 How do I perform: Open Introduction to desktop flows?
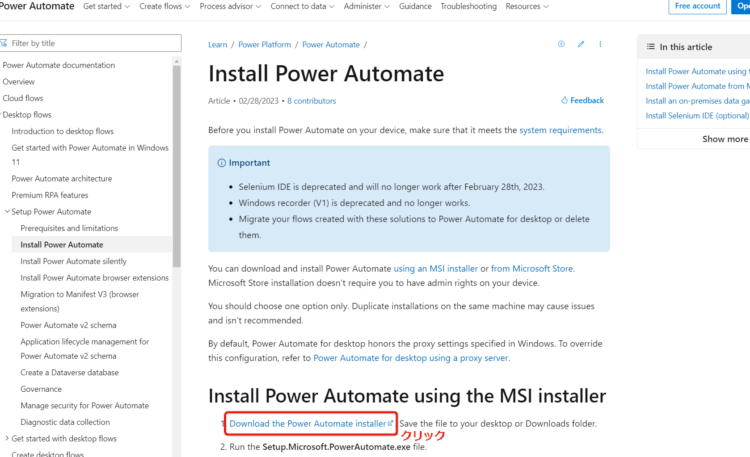coord(63,131)
